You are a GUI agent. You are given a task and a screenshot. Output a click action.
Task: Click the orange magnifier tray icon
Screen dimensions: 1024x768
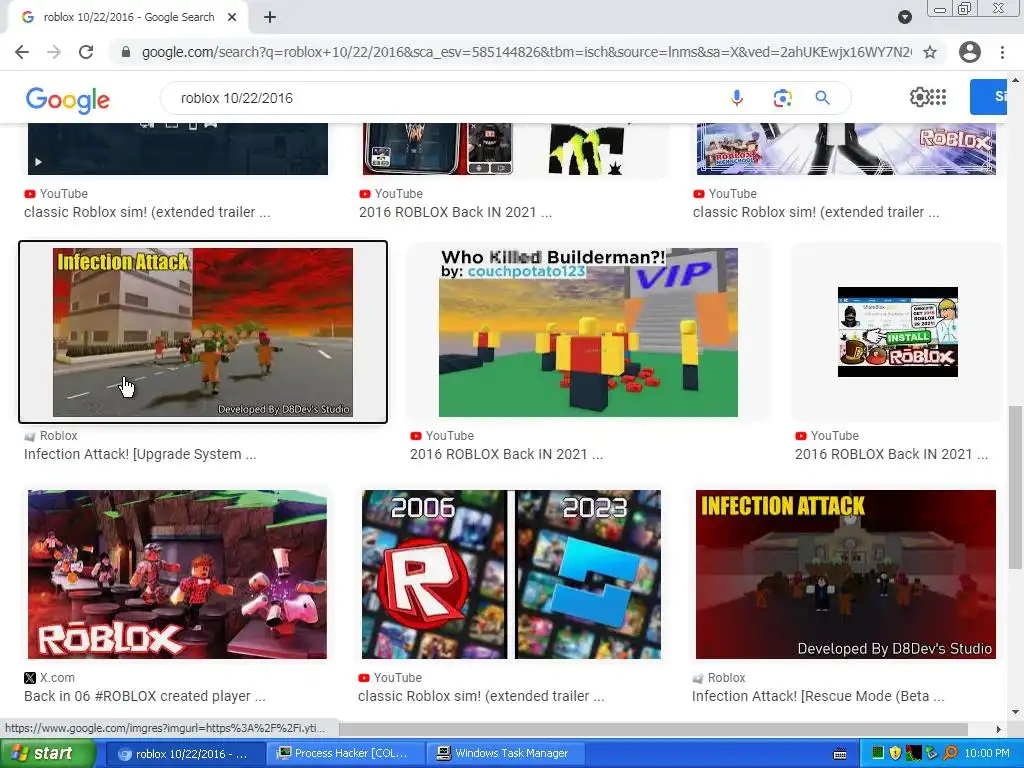pos(950,754)
